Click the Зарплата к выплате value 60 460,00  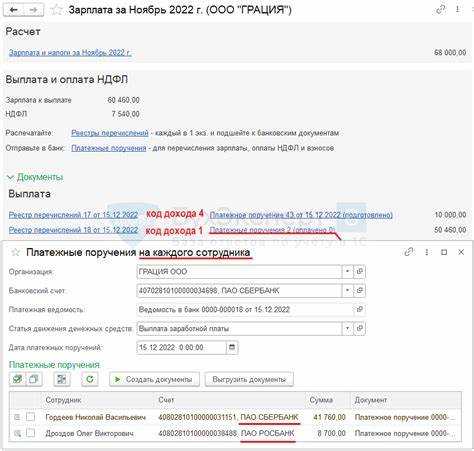(x=123, y=100)
